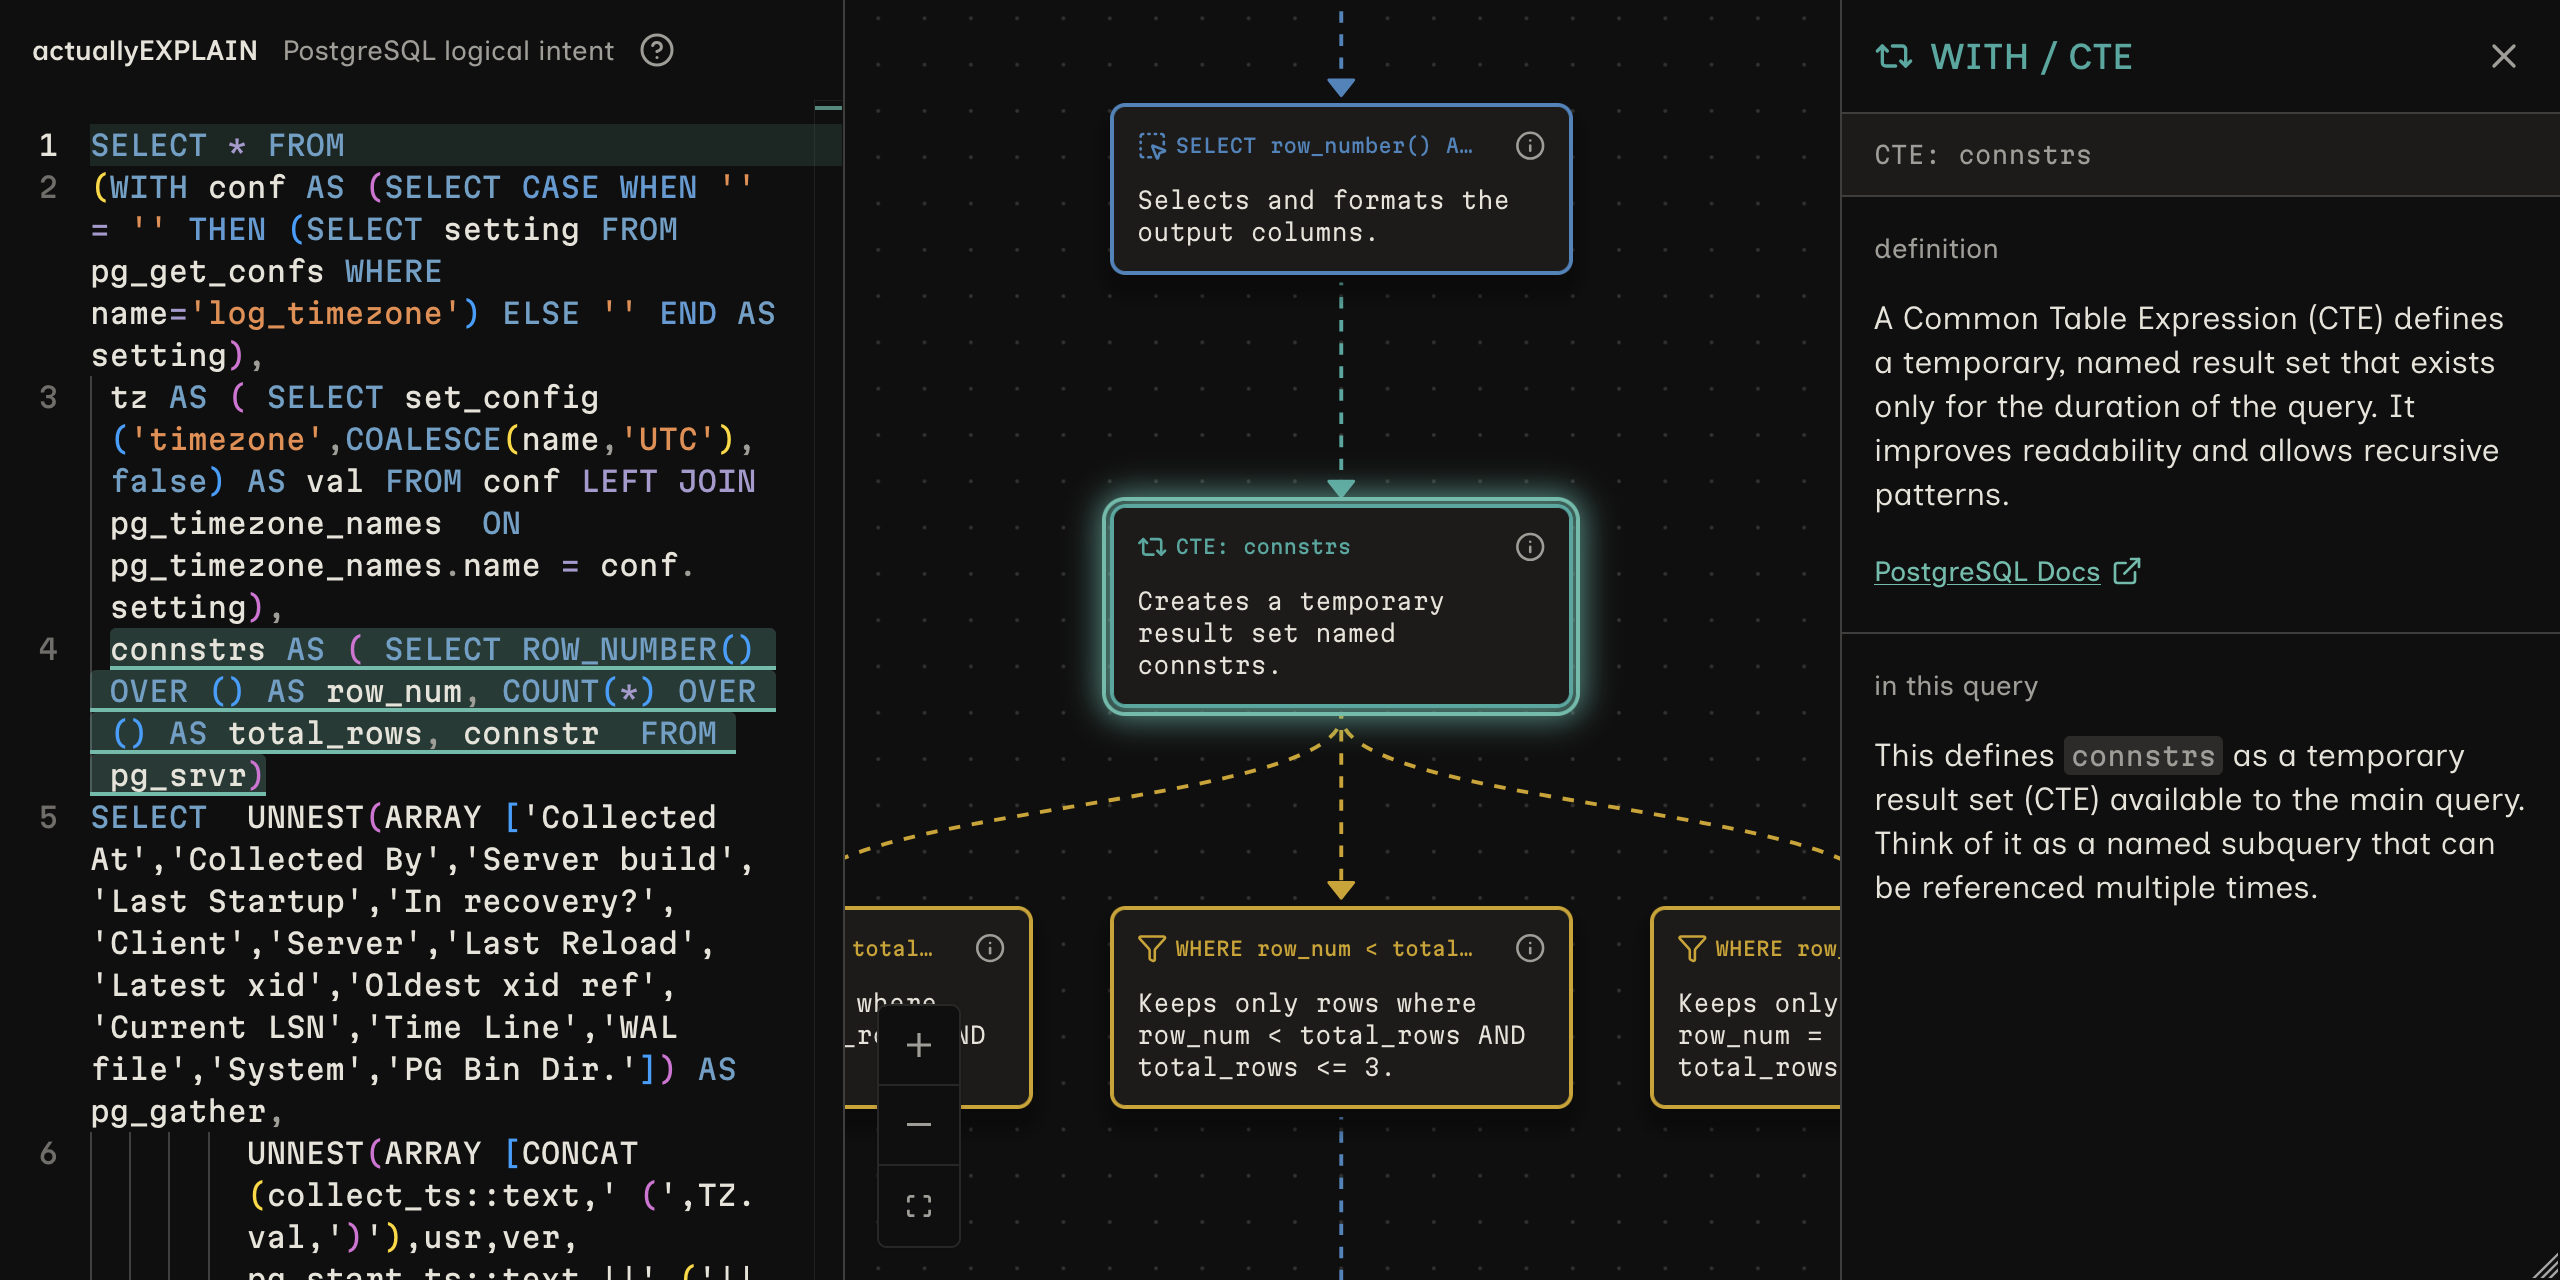Select the CTE: connstrs node card
Screen dimensions: 2560x1280
1341,607
